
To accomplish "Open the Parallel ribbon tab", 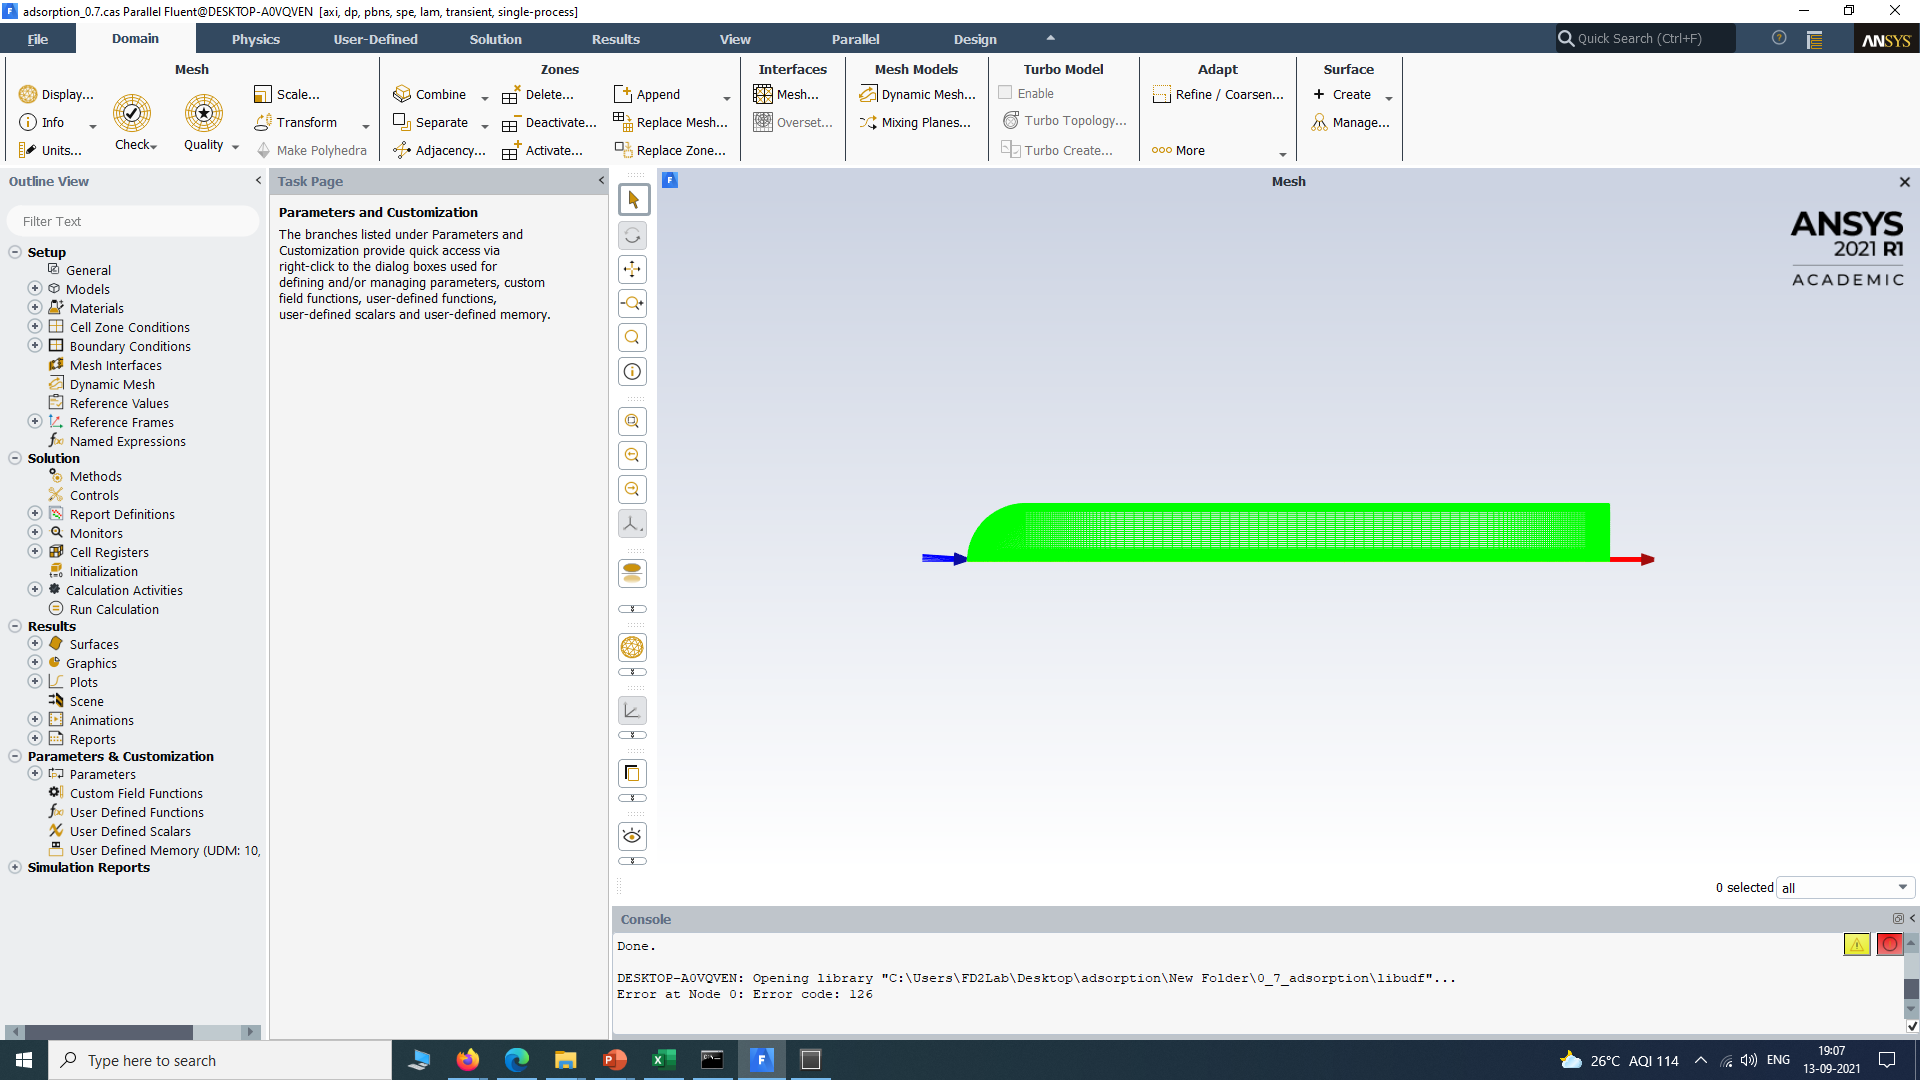I will pyautogui.click(x=856, y=39).
